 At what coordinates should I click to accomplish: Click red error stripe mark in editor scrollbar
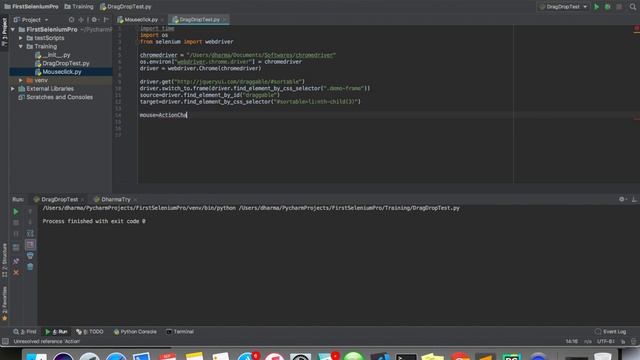click(x=637, y=119)
